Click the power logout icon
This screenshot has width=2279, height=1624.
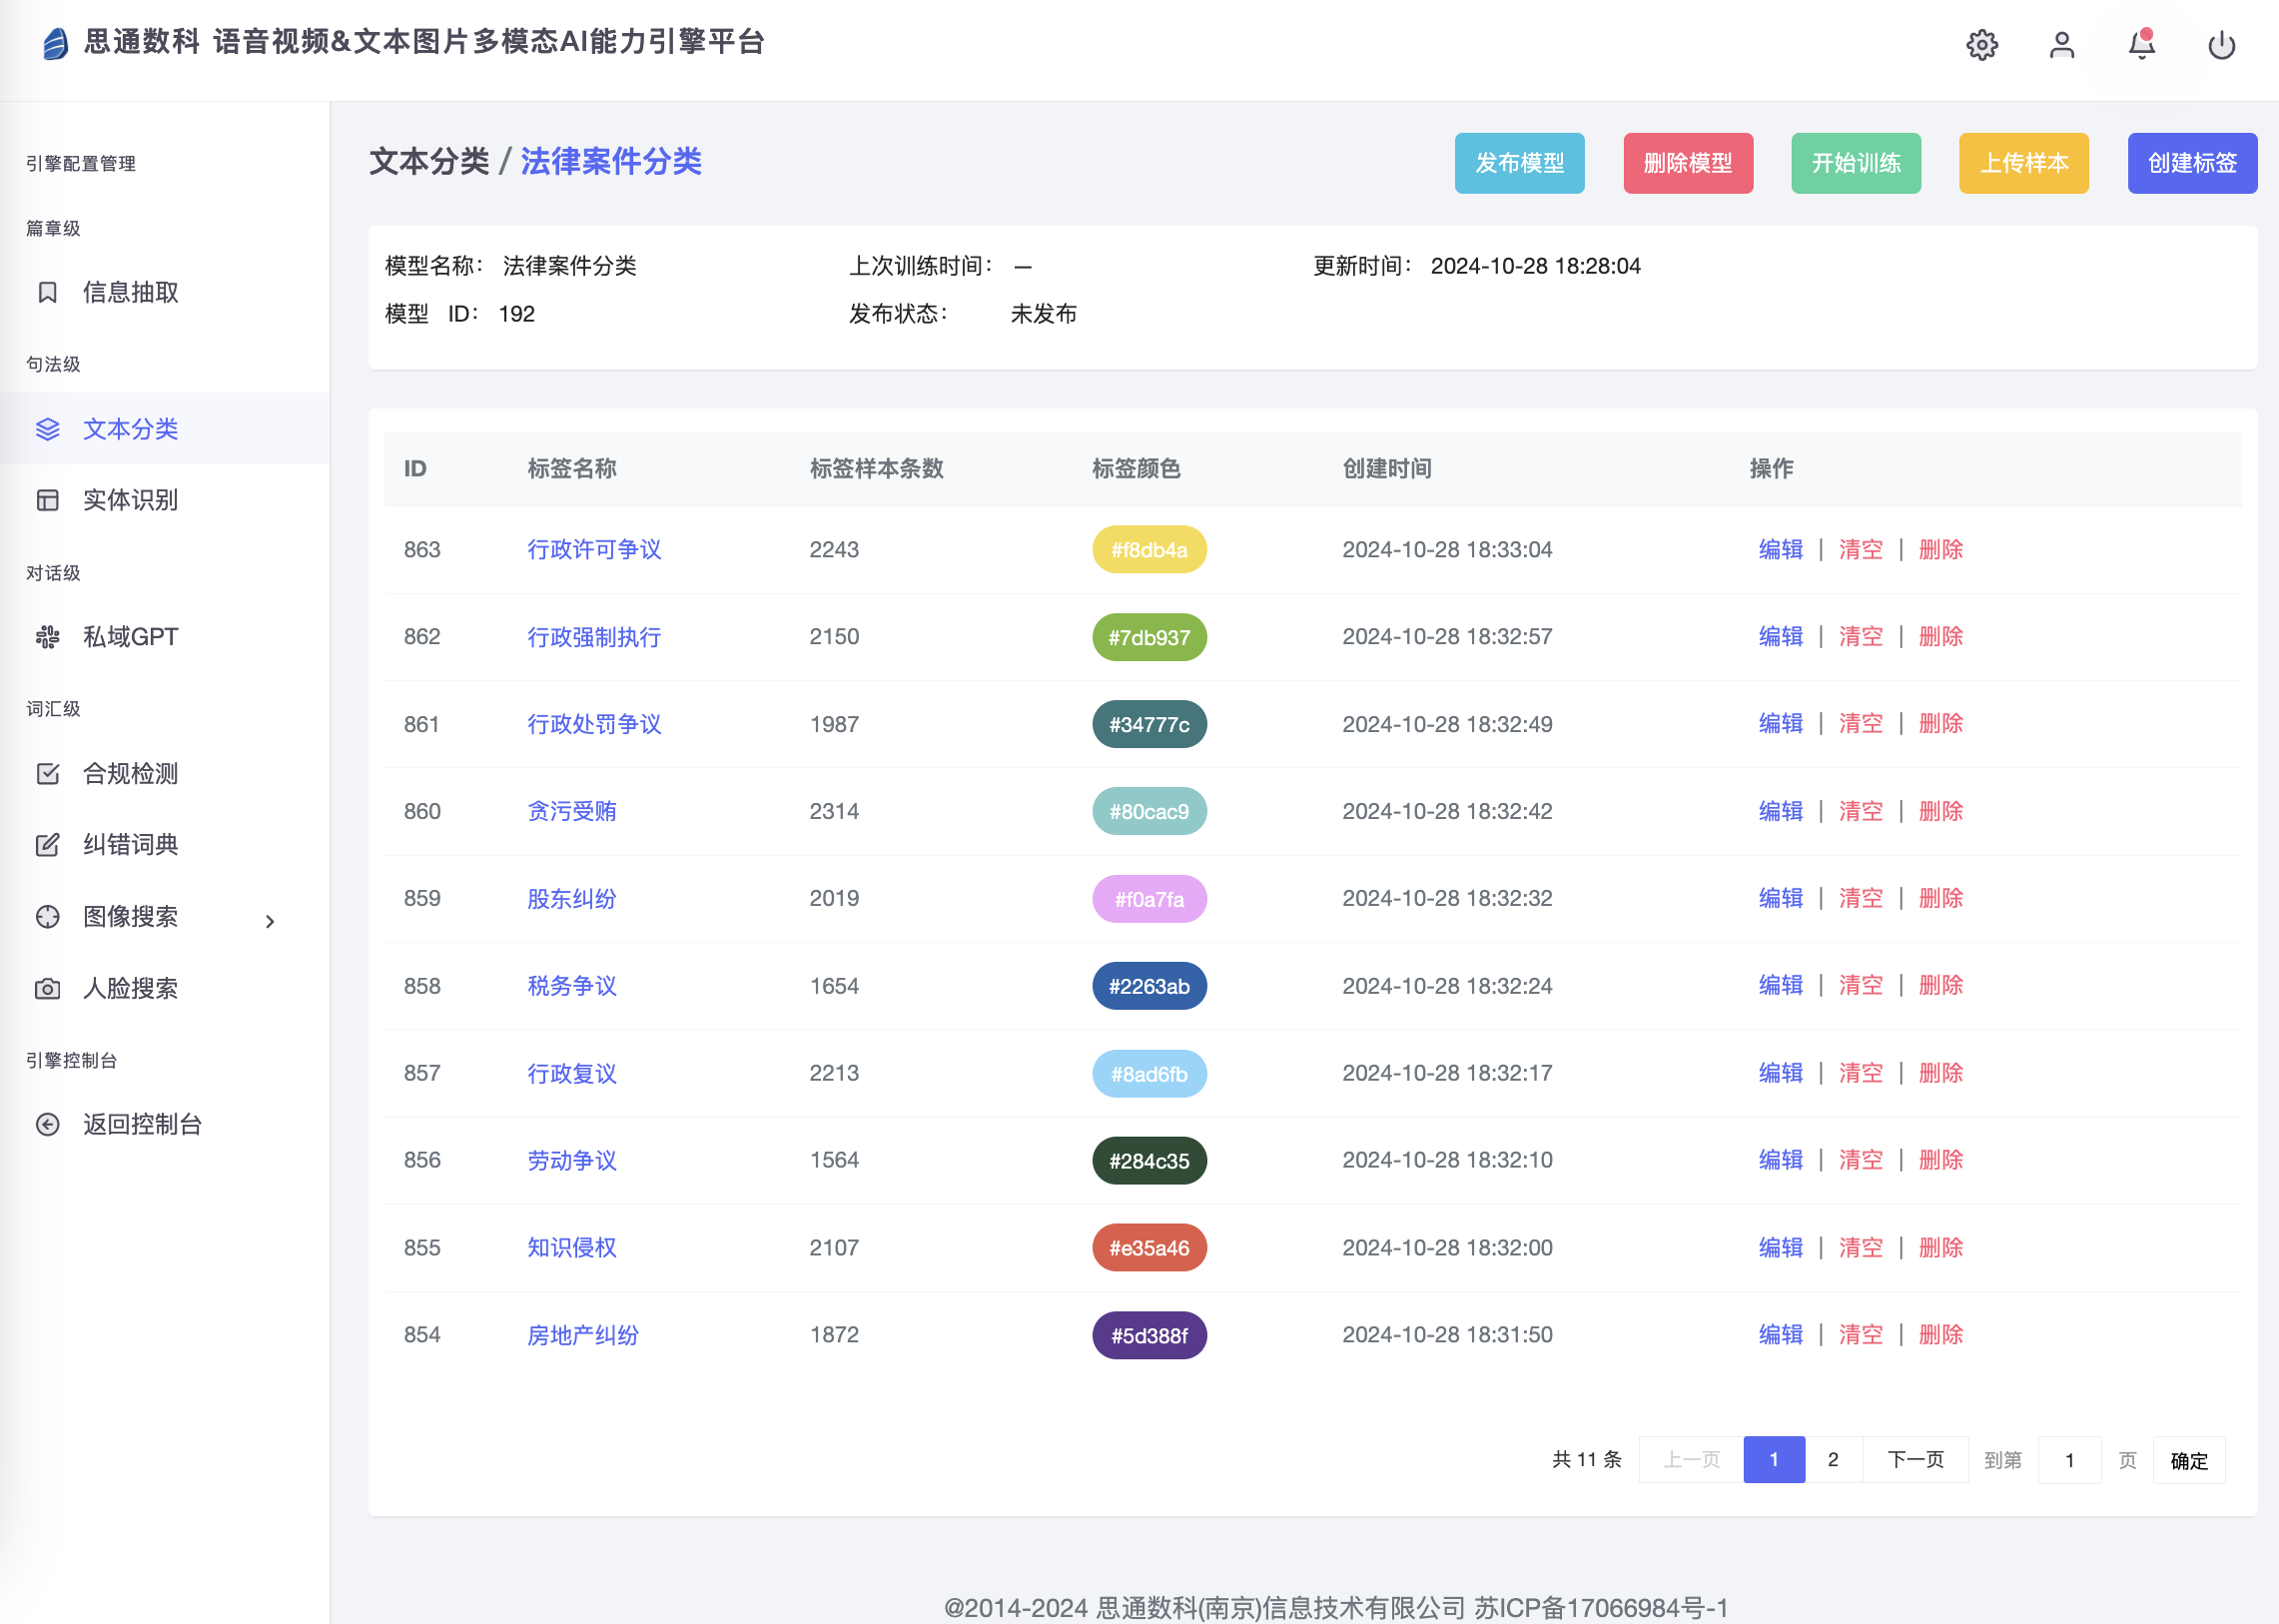[2221, 44]
